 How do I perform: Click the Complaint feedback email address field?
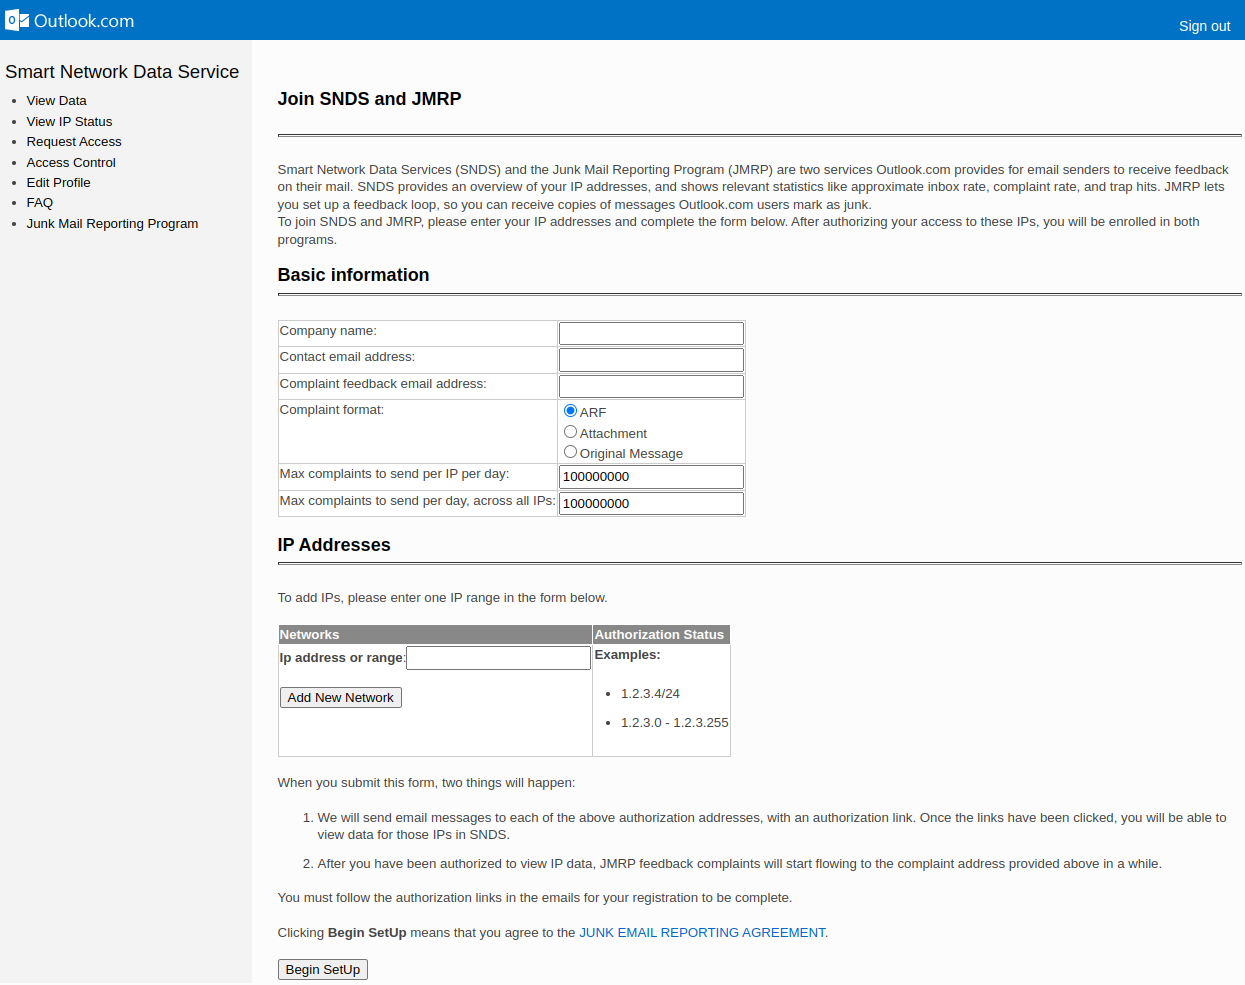[651, 386]
